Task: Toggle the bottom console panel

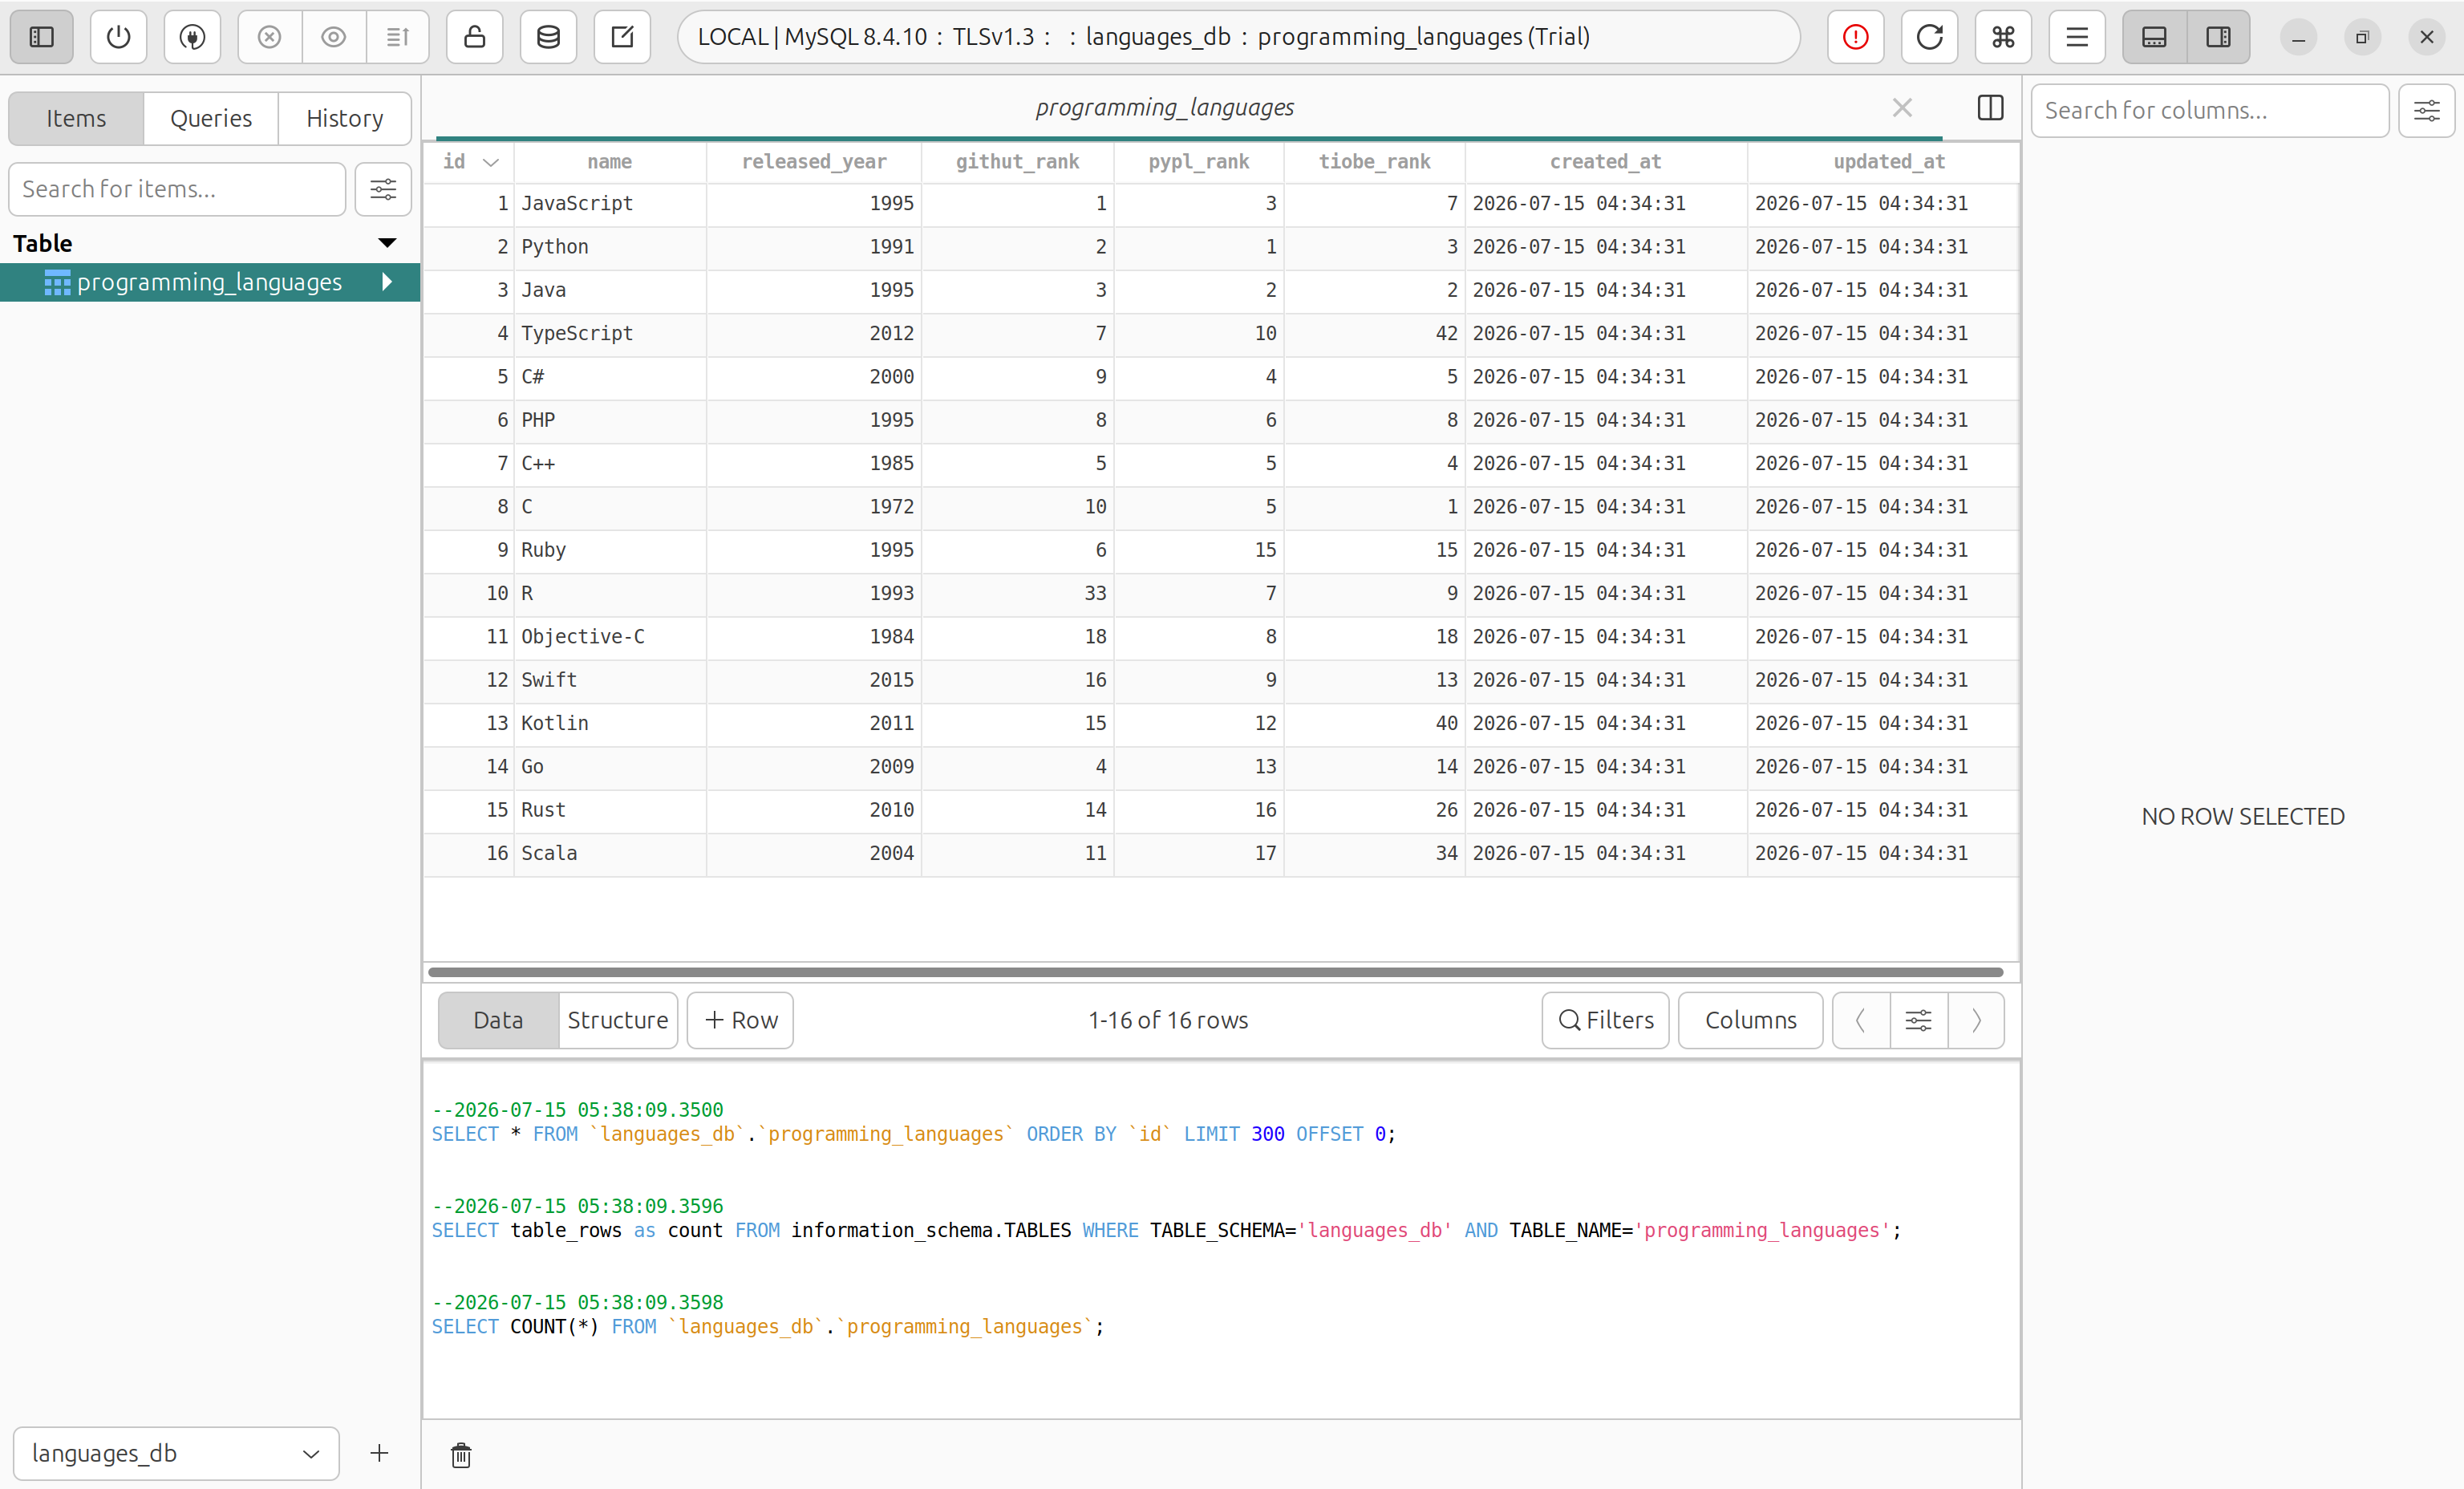Action: pos(2154,37)
